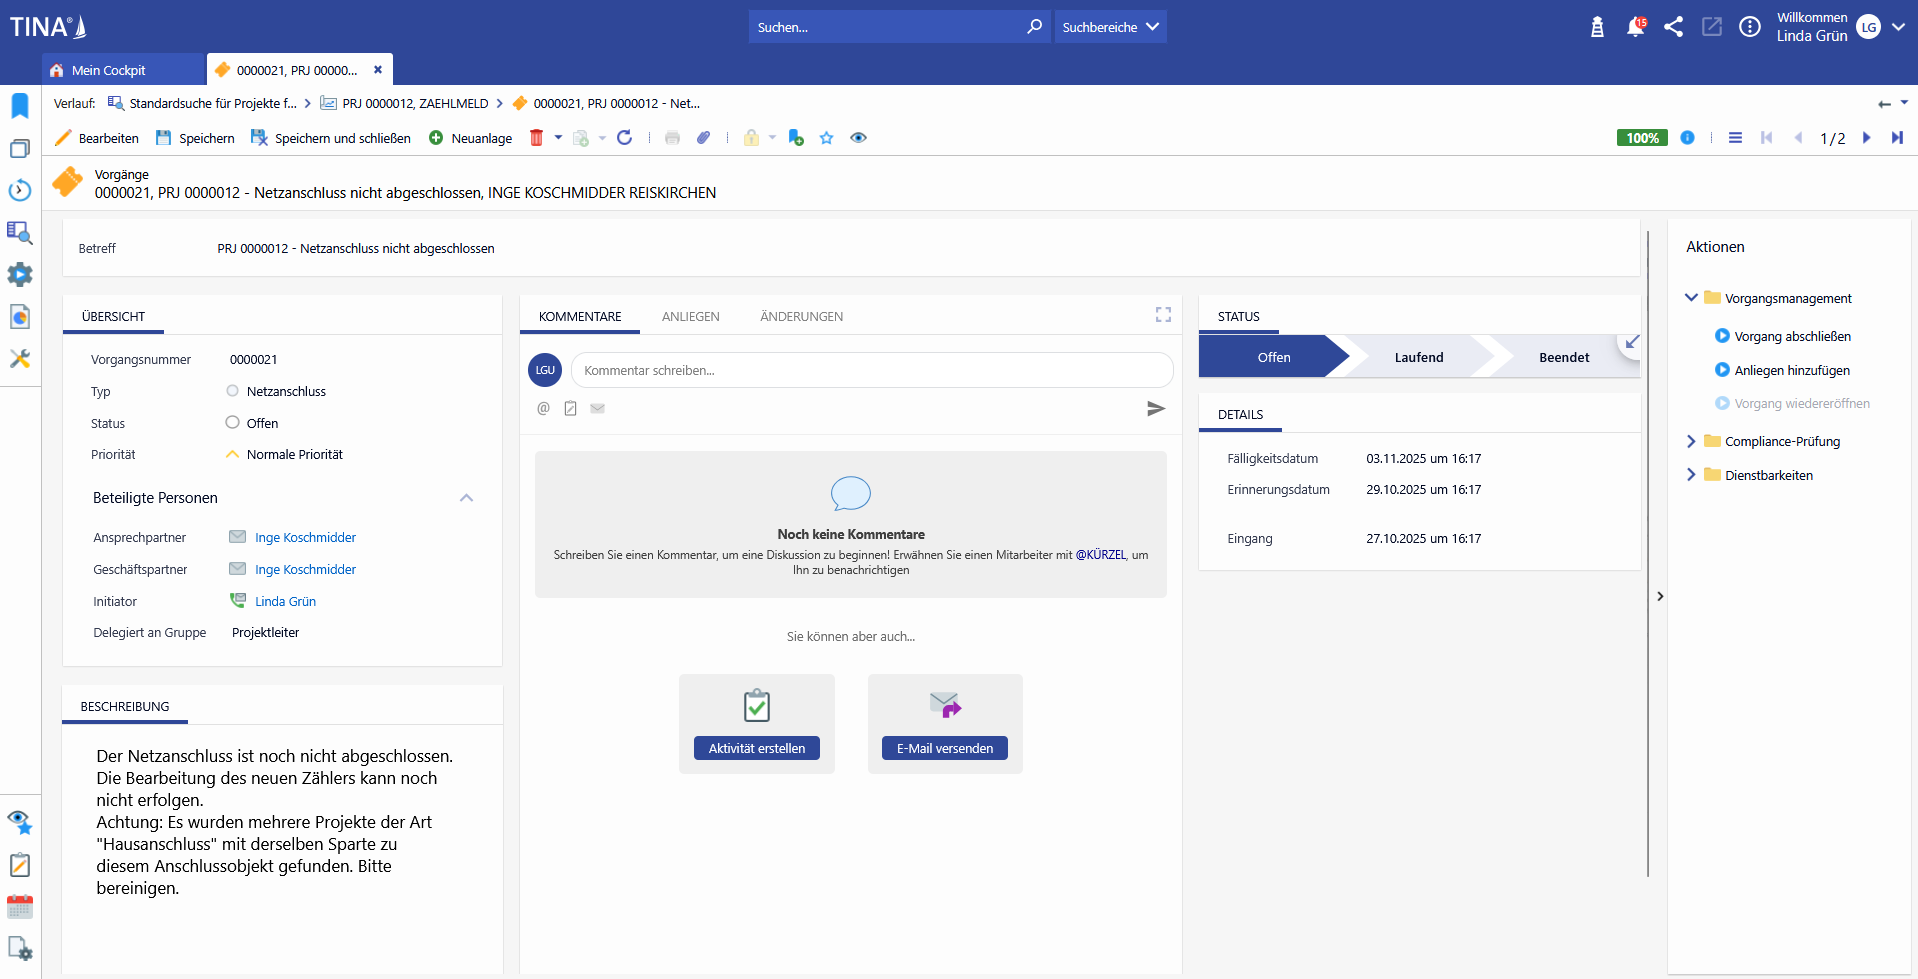Open the Suchbereiche dropdown

tap(1110, 27)
